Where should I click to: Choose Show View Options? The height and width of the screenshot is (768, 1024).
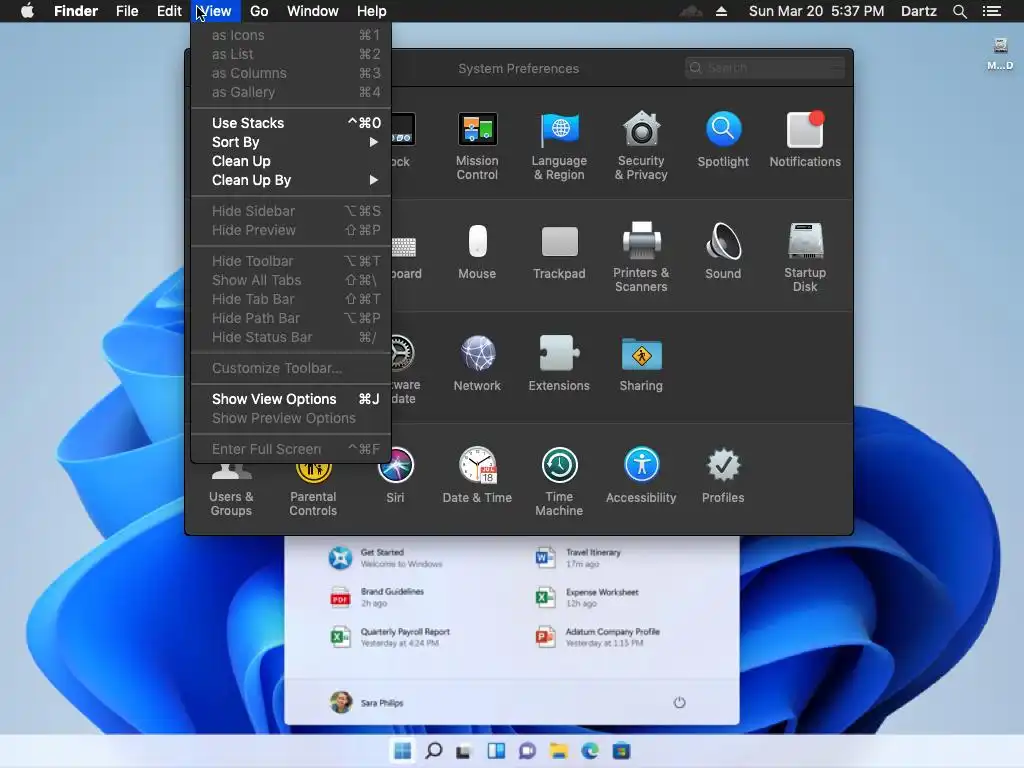pyautogui.click(x=291, y=399)
